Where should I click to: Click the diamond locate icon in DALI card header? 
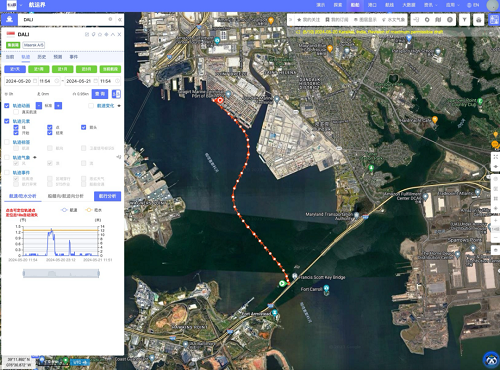tap(106, 34)
